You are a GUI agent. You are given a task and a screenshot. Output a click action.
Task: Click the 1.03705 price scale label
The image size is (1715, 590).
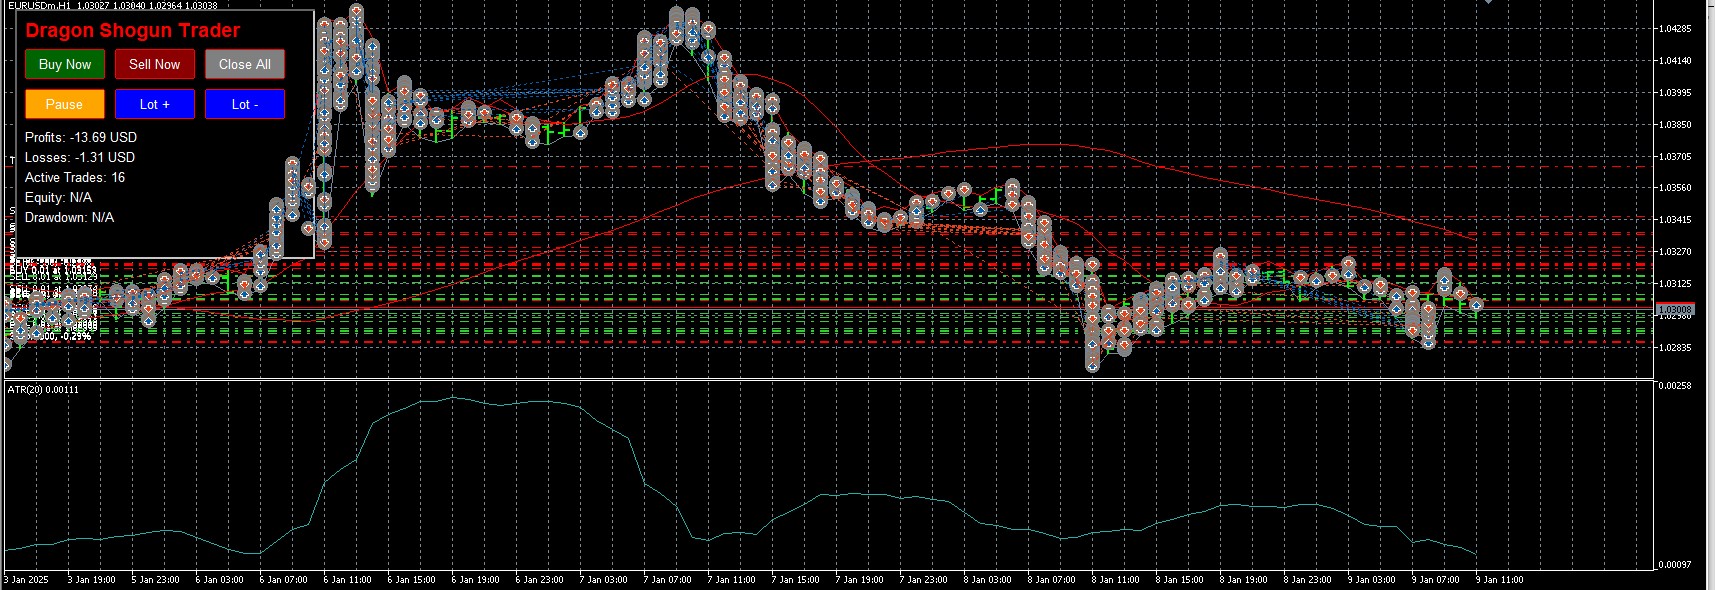tap(1675, 156)
